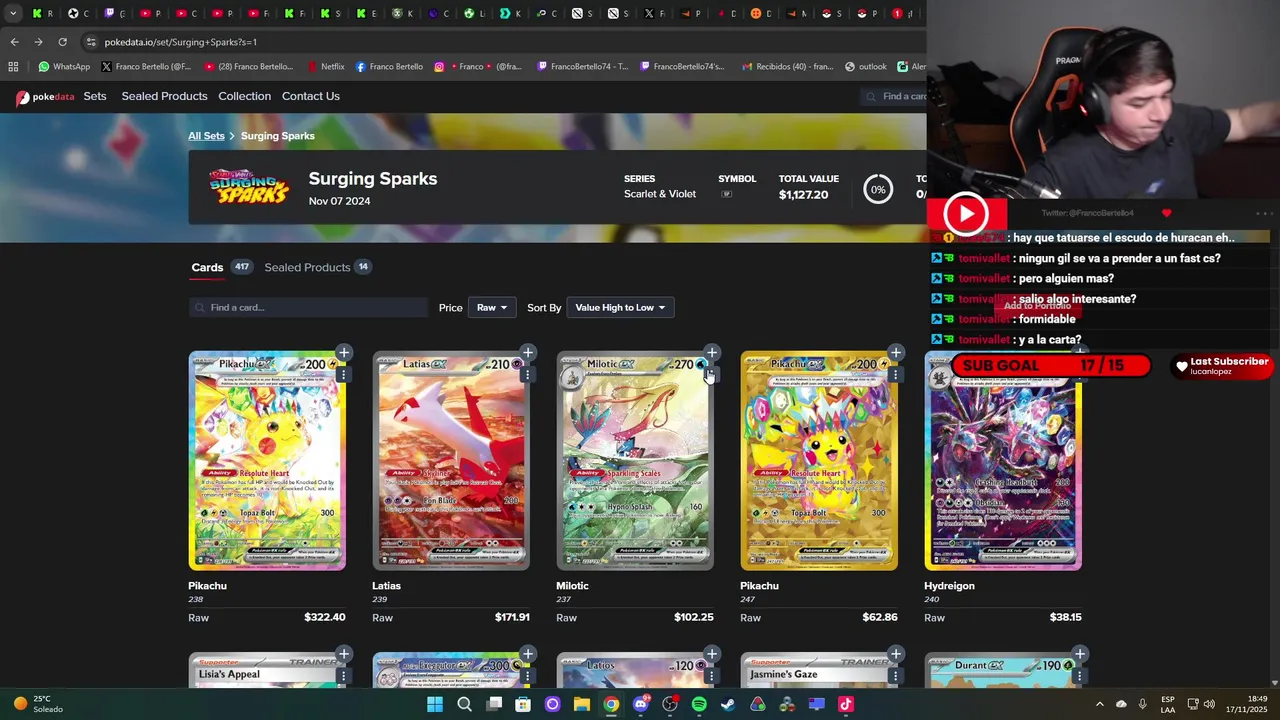Open Sealed Products in top navigation
Image resolution: width=1280 pixels, height=720 pixels.
click(164, 96)
